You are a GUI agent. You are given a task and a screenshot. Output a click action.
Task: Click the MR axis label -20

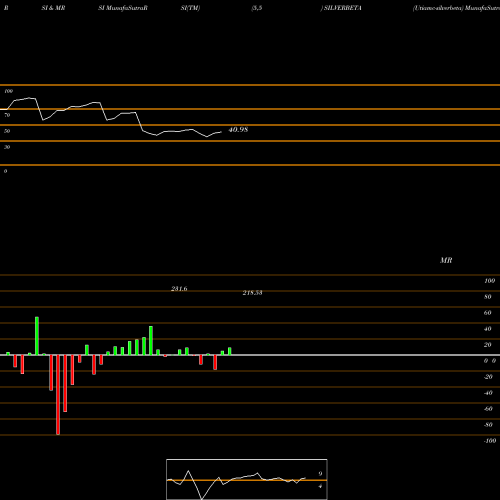pyautogui.click(x=488, y=377)
